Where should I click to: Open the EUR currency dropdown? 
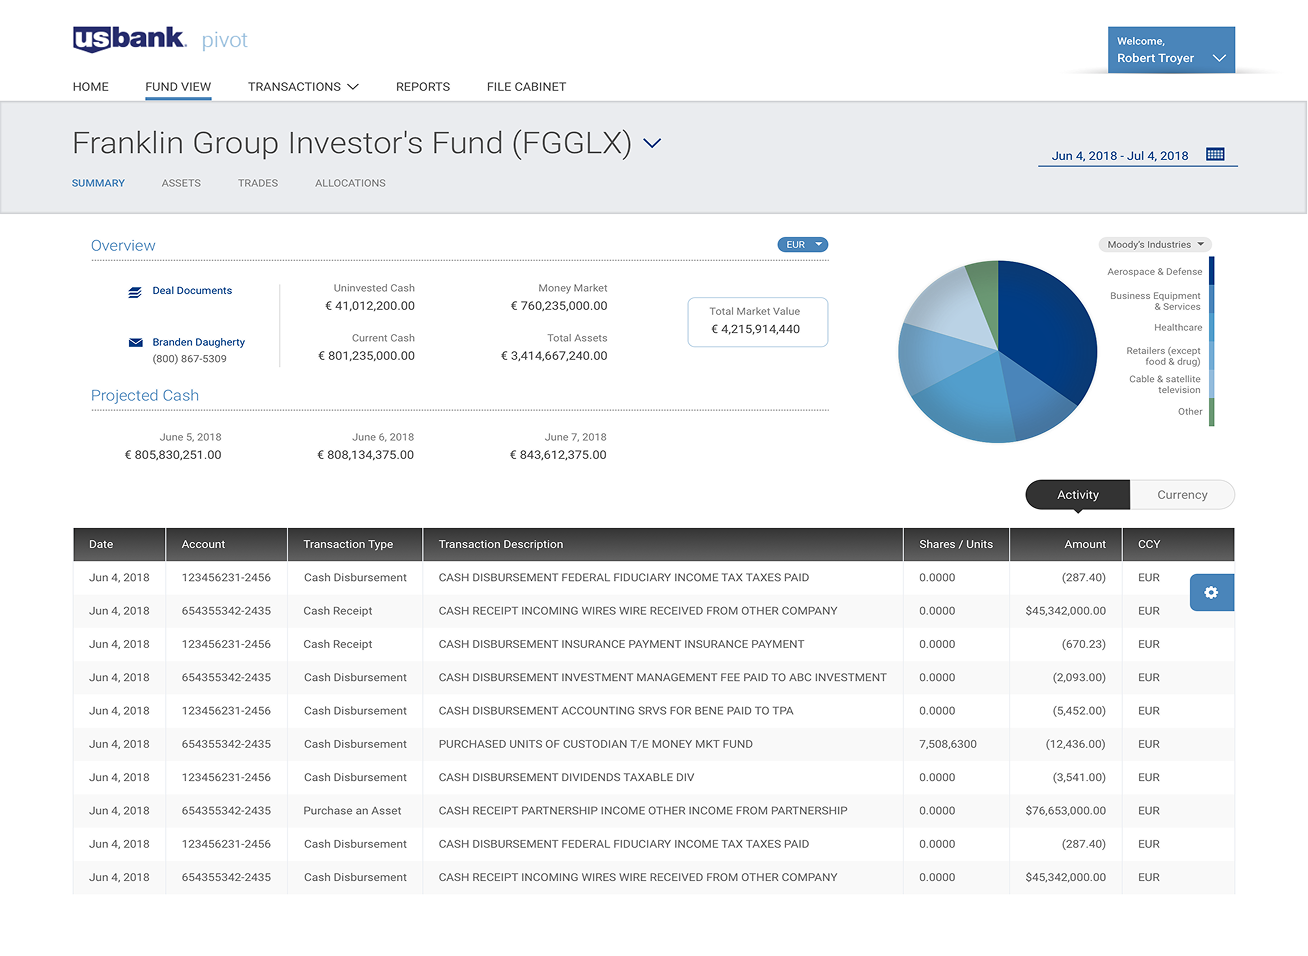coord(803,245)
